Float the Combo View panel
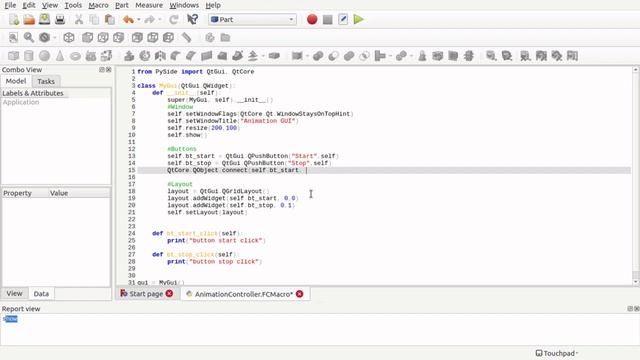 pyautogui.click(x=102, y=70)
